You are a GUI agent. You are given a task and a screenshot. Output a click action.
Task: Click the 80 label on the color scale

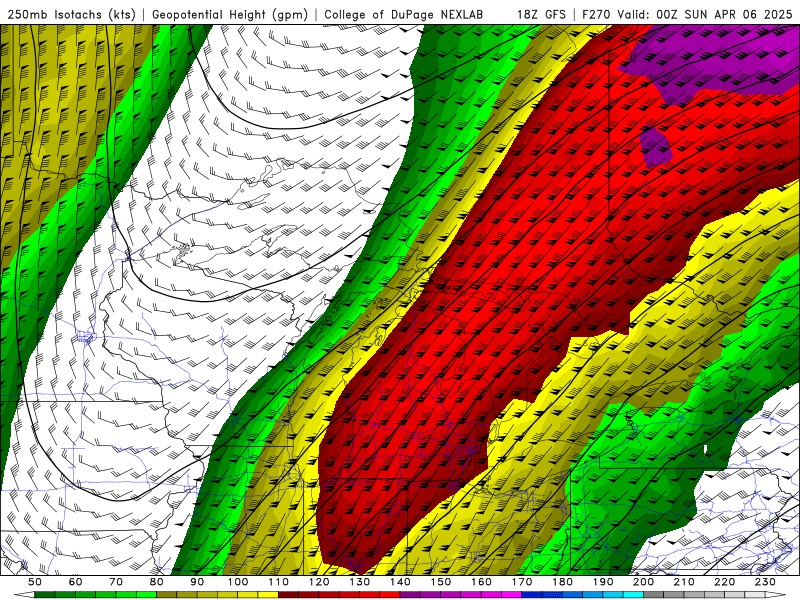click(x=157, y=582)
